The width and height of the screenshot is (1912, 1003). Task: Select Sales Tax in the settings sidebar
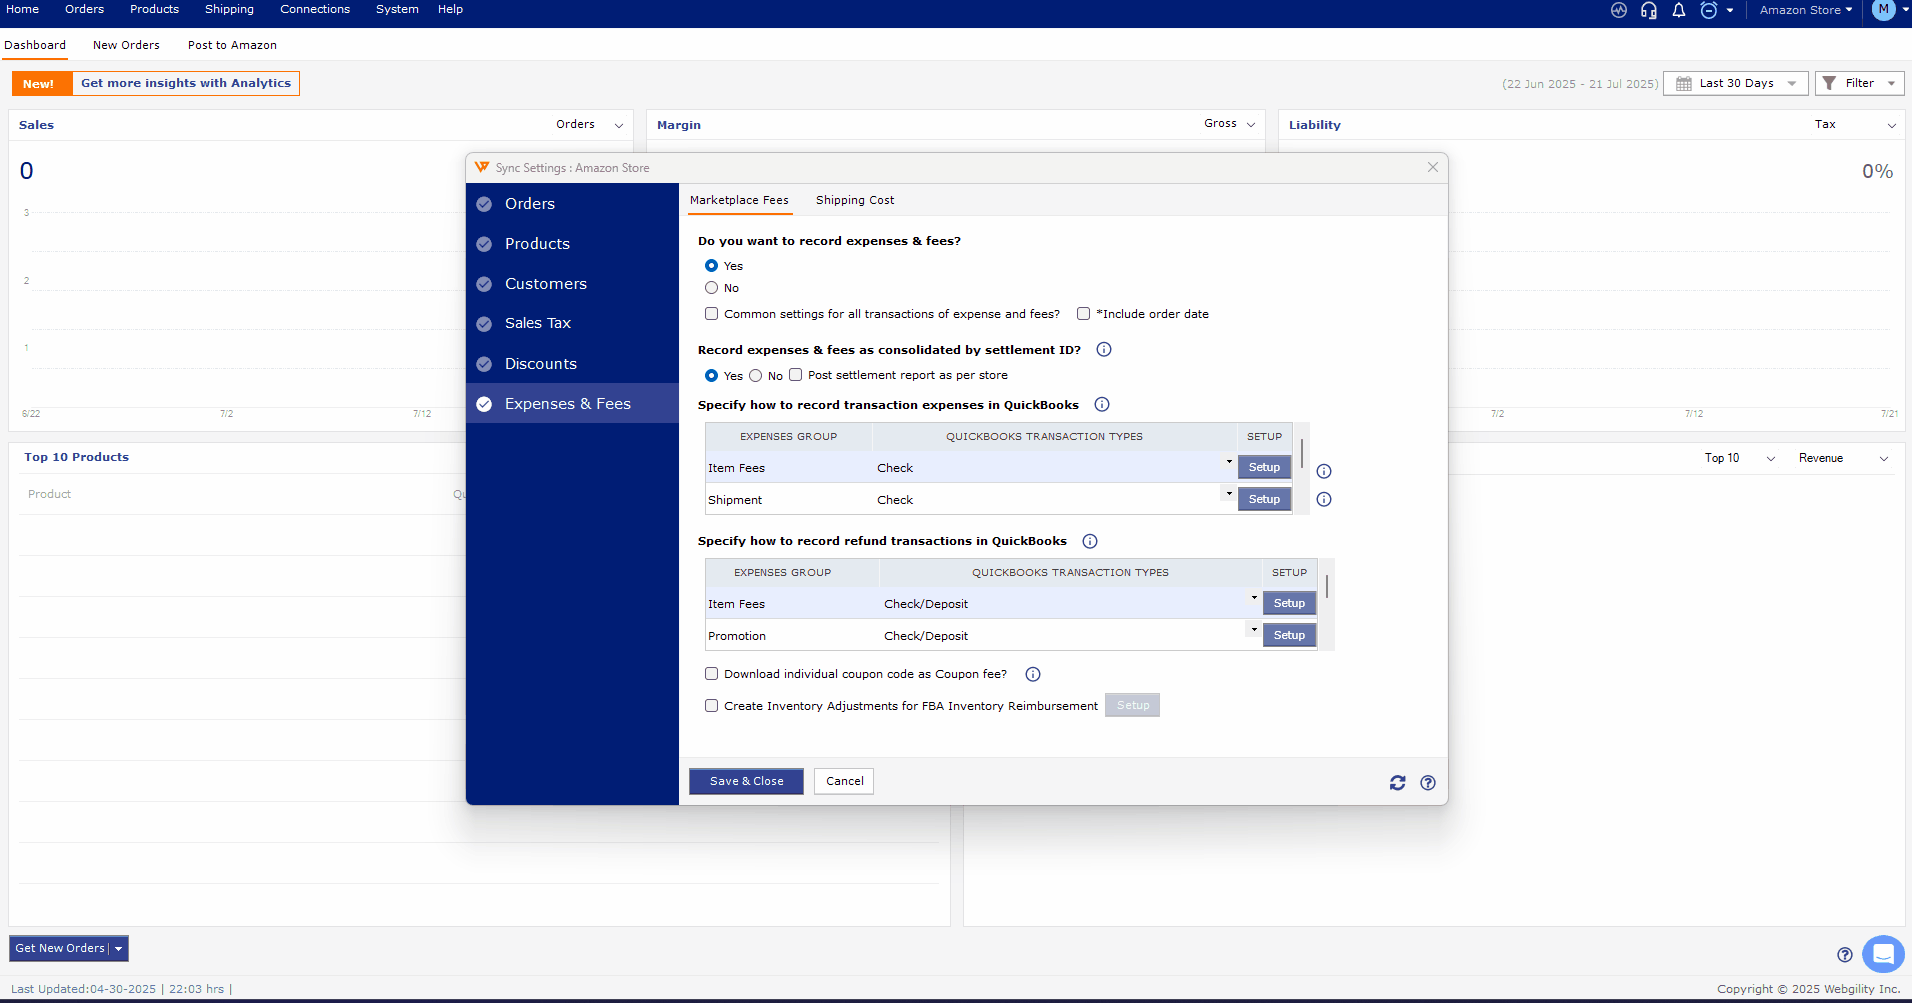537,324
